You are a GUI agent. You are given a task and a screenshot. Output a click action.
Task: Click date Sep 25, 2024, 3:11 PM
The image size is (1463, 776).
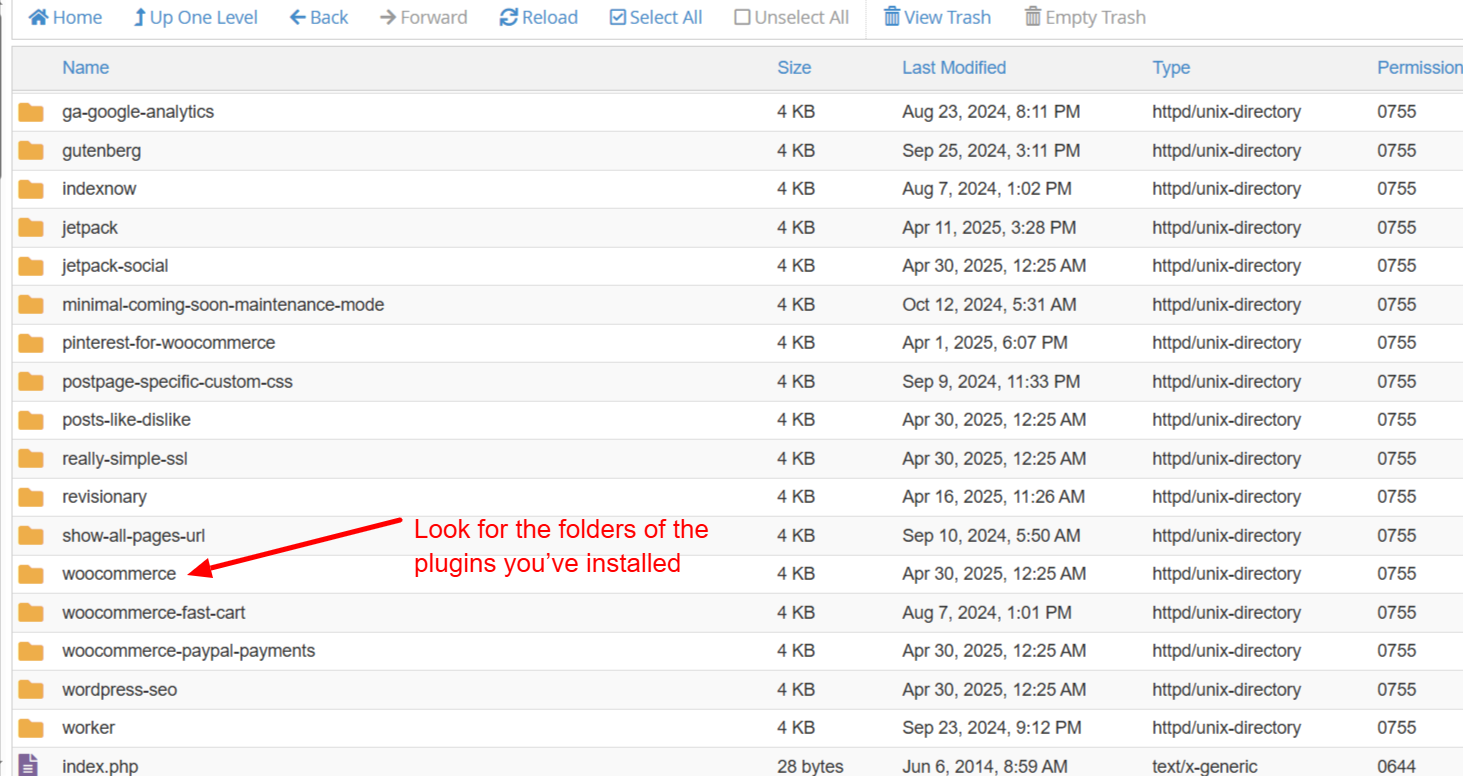[991, 150]
